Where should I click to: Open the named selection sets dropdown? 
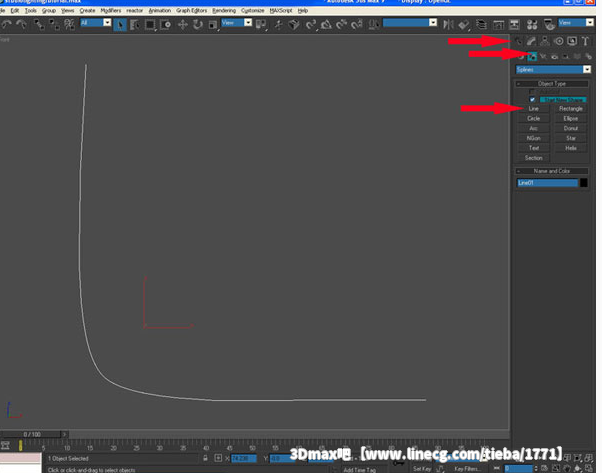point(410,23)
